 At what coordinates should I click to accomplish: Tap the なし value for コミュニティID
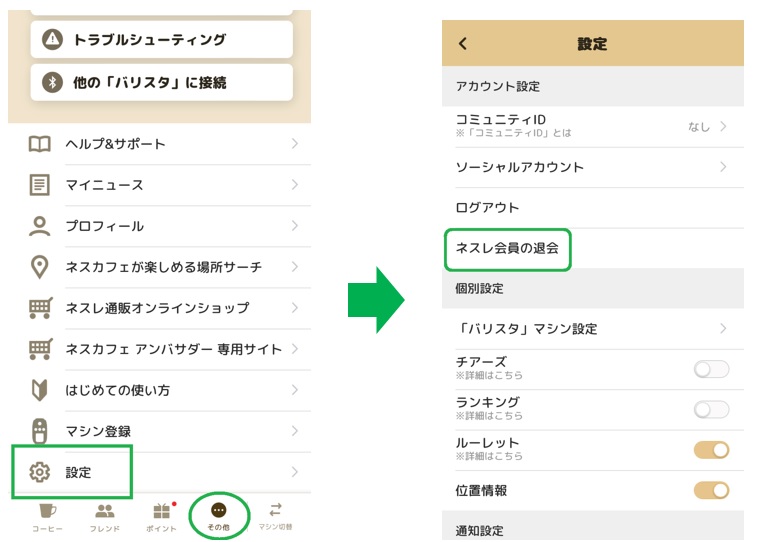pos(699,127)
